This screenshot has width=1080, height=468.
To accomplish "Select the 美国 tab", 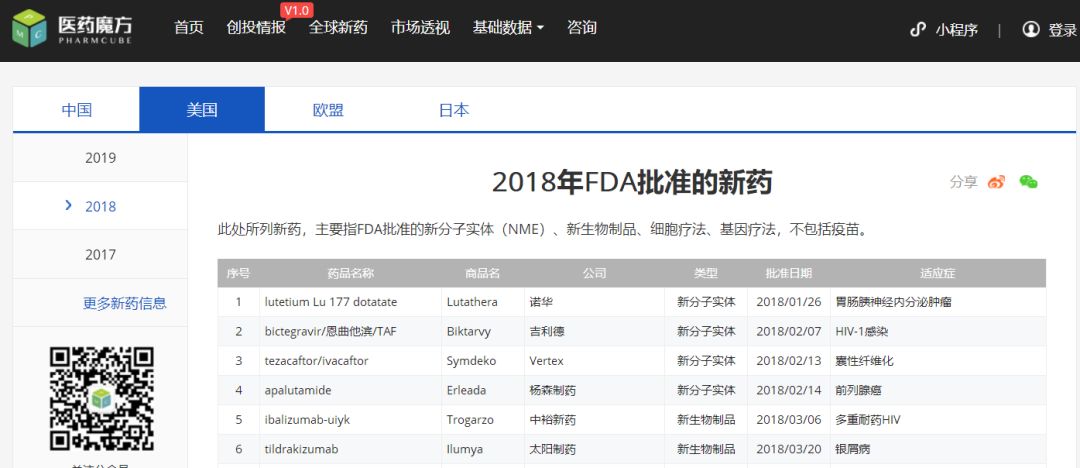I will tap(202, 110).
